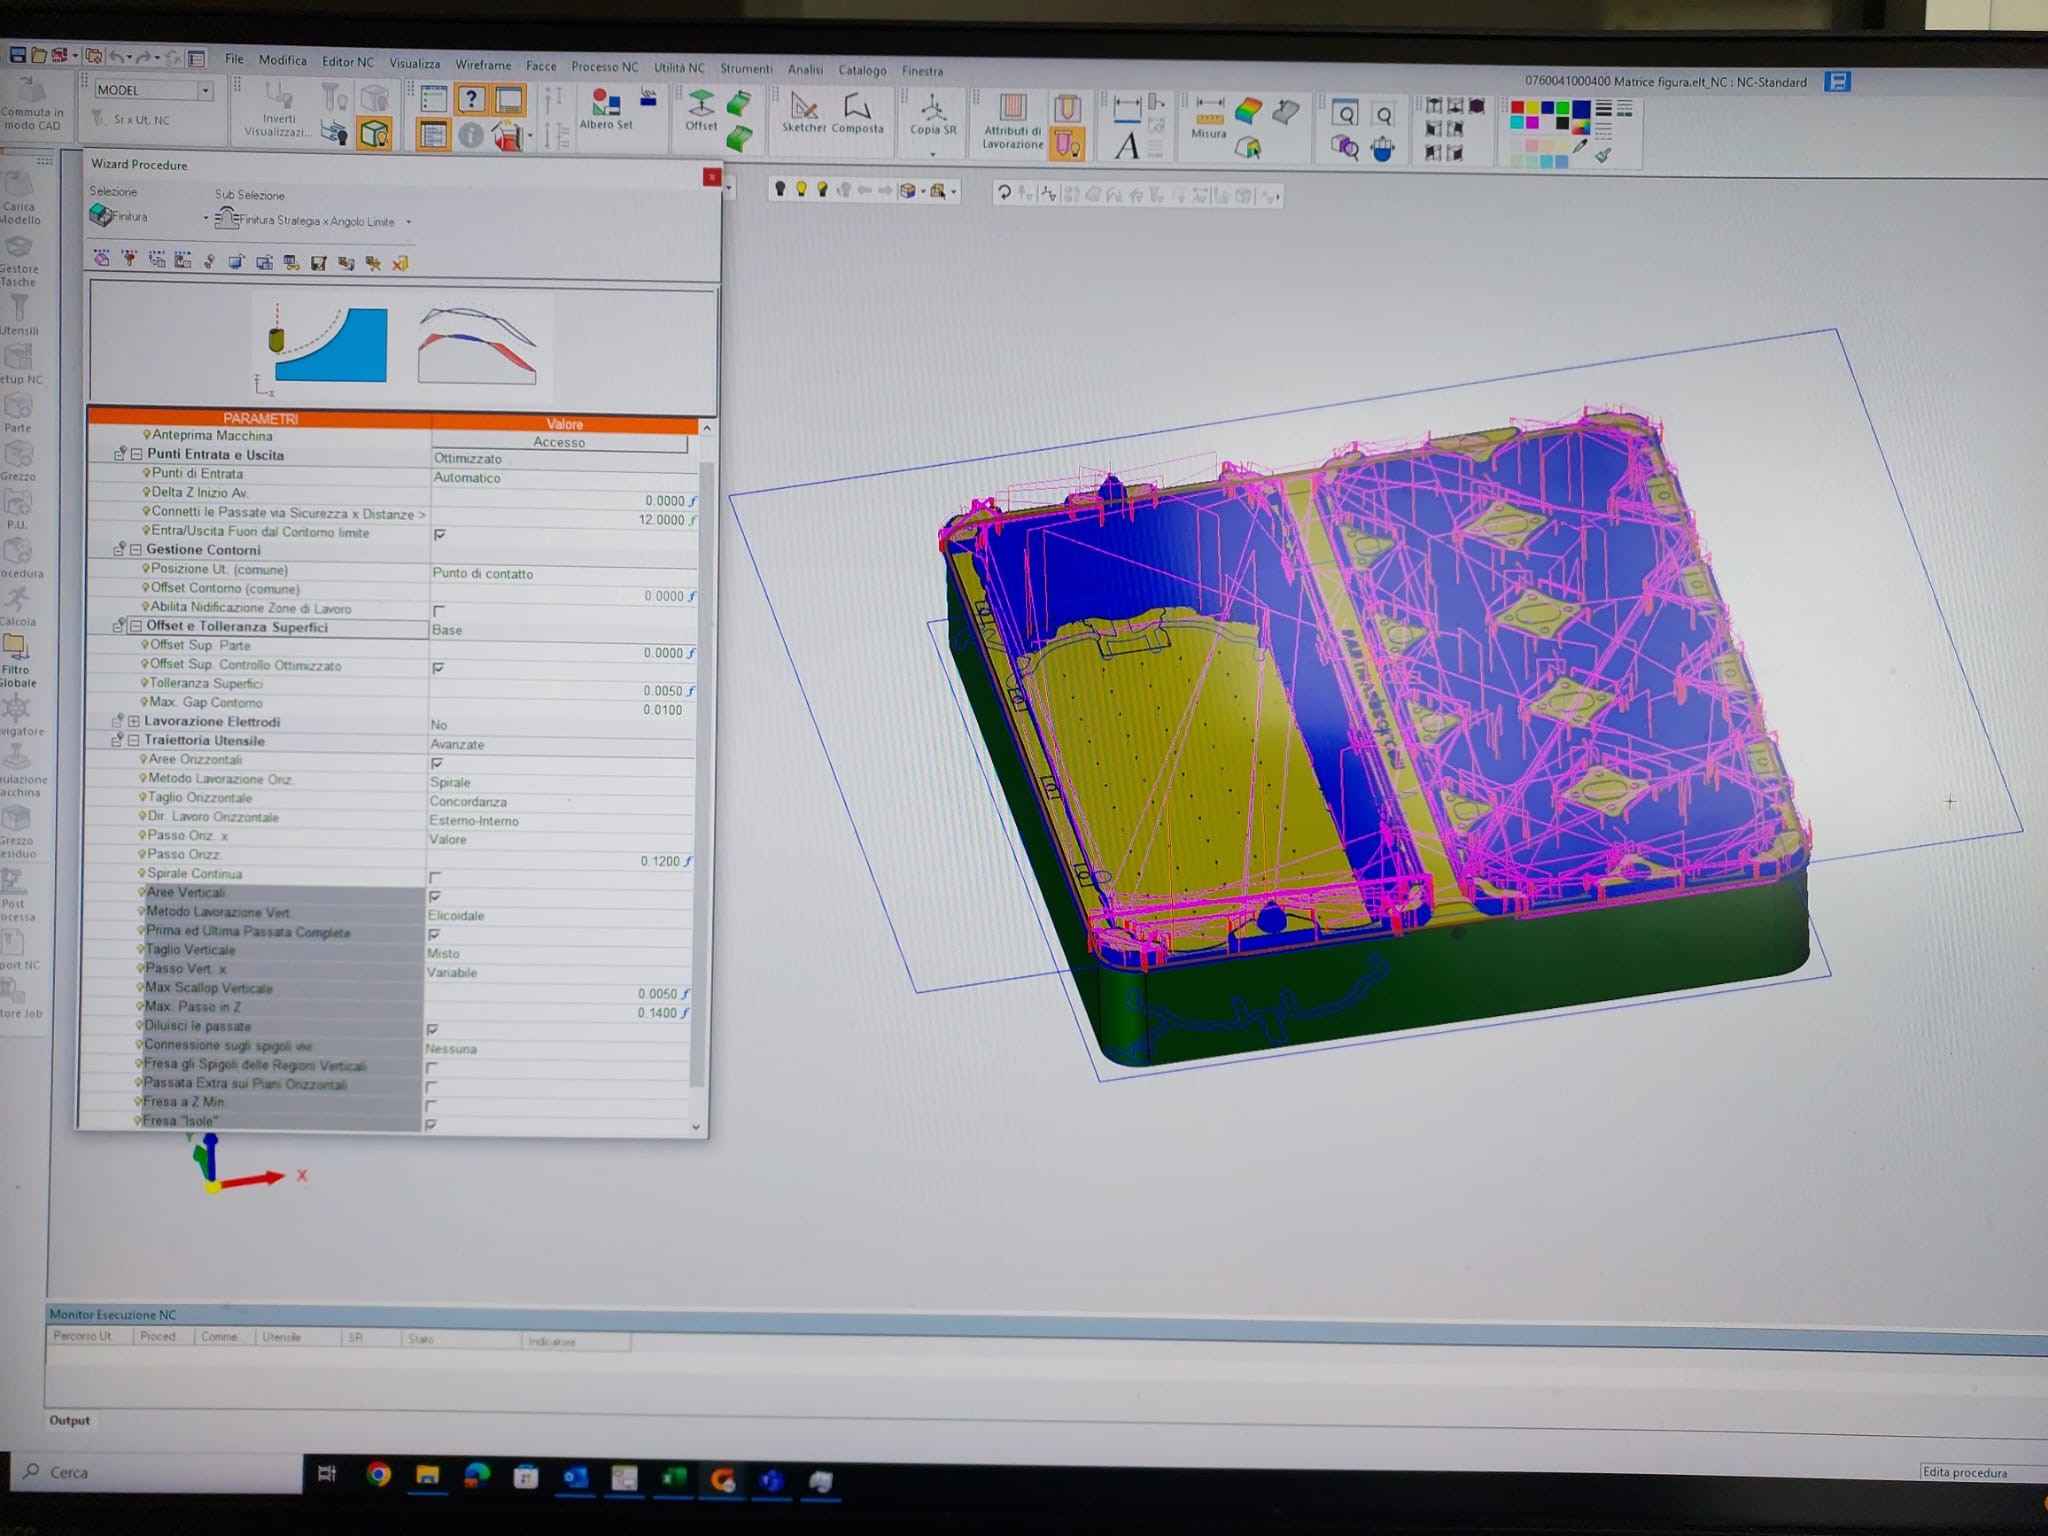The width and height of the screenshot is (2048, 1536).
Task: Expand the Lavorazione Elettrodi group
Action: [x=134, y=721]
